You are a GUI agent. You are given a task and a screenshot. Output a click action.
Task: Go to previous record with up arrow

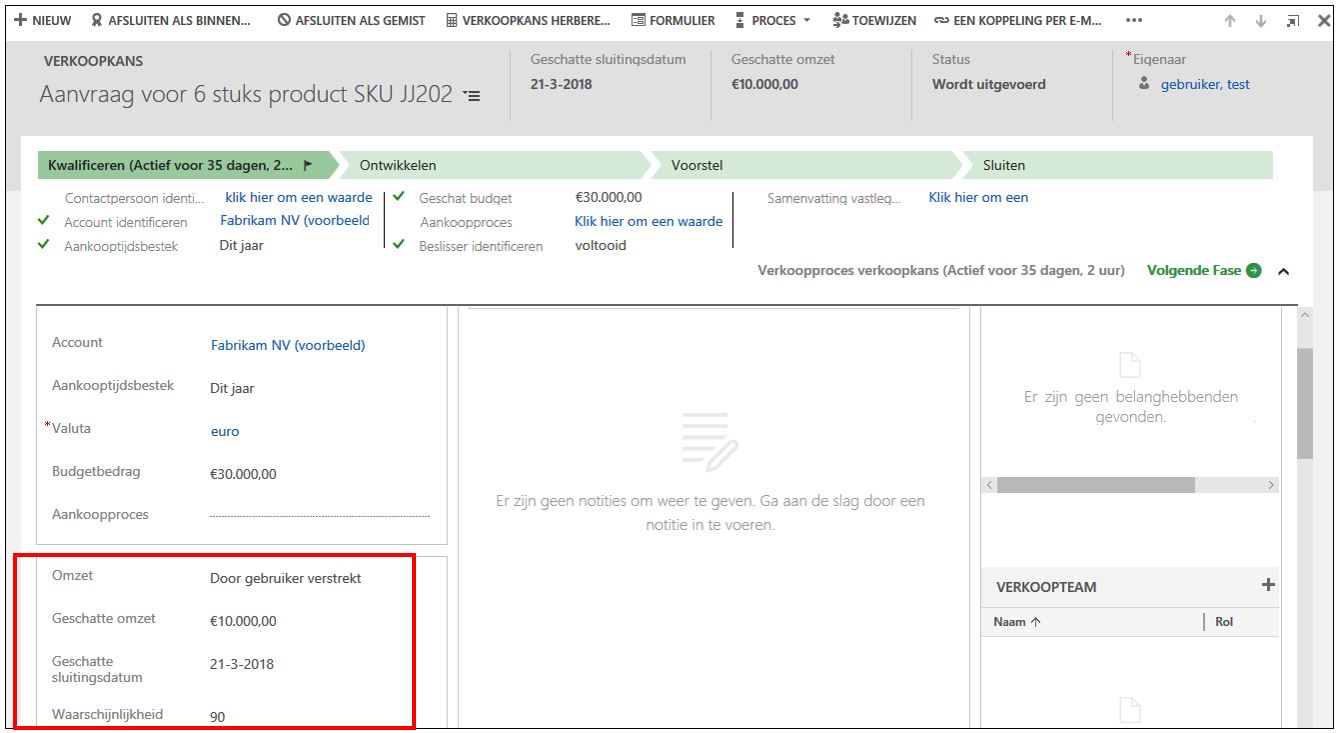pyautogui.click(x=1230, y=21)
